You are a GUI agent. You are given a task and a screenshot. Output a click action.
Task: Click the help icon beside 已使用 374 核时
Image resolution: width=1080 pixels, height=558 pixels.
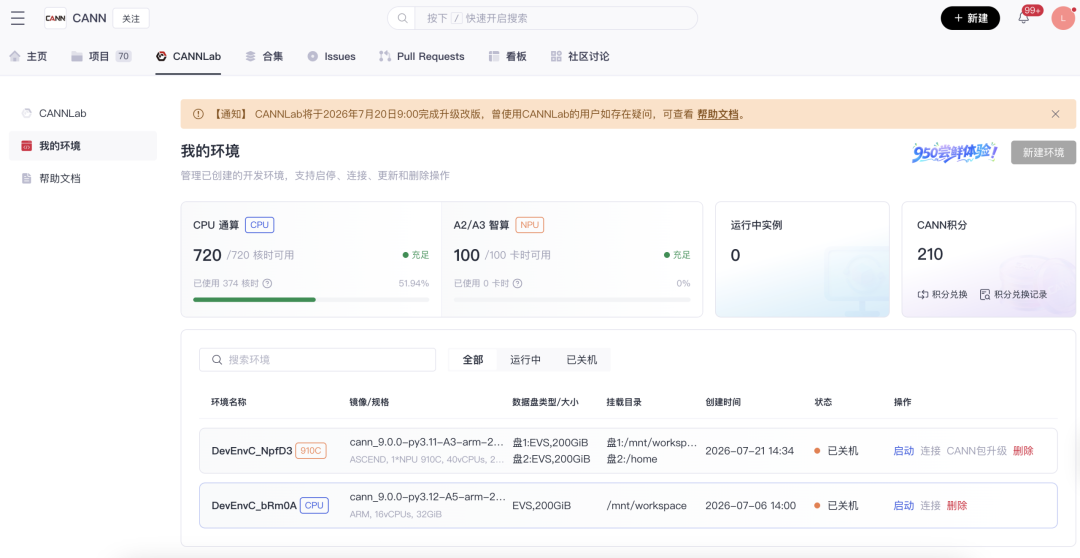point(267,283)
